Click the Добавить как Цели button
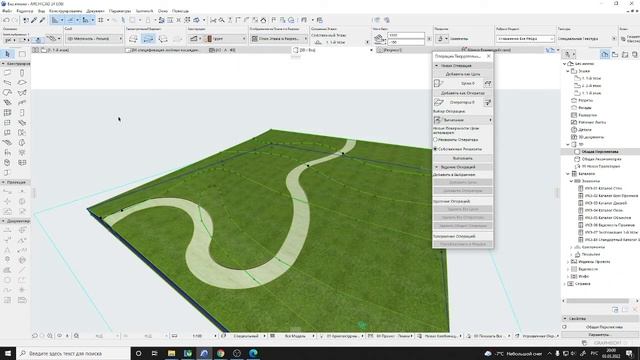Viewport: 640px width, 360px height. [x=462, y=74]
